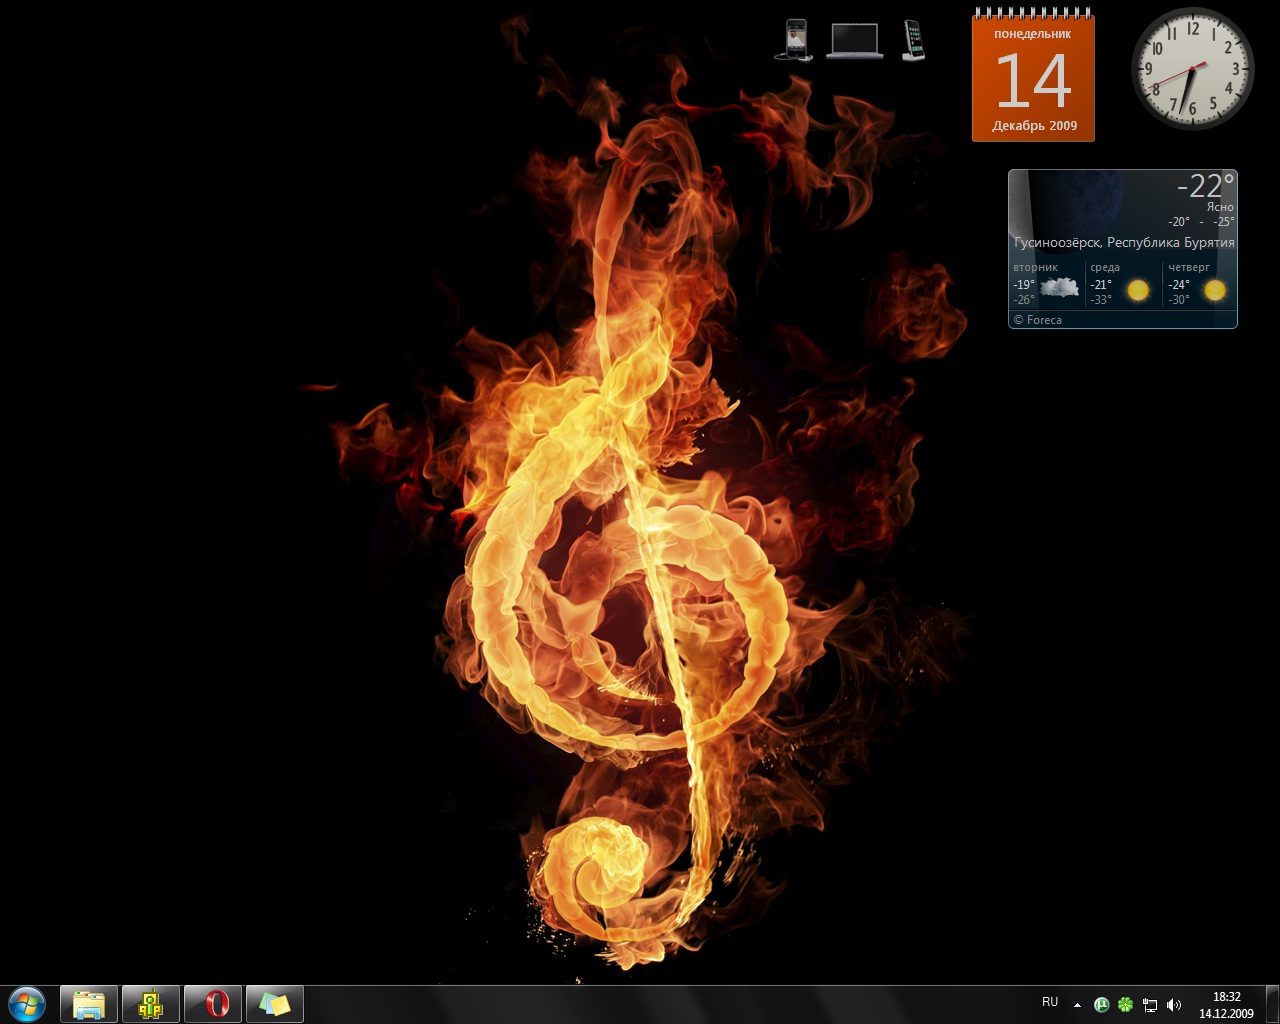1280x1024 pixels.
Task: Click the speaker volume tray icon
Action: (x=1174, y=1004)
